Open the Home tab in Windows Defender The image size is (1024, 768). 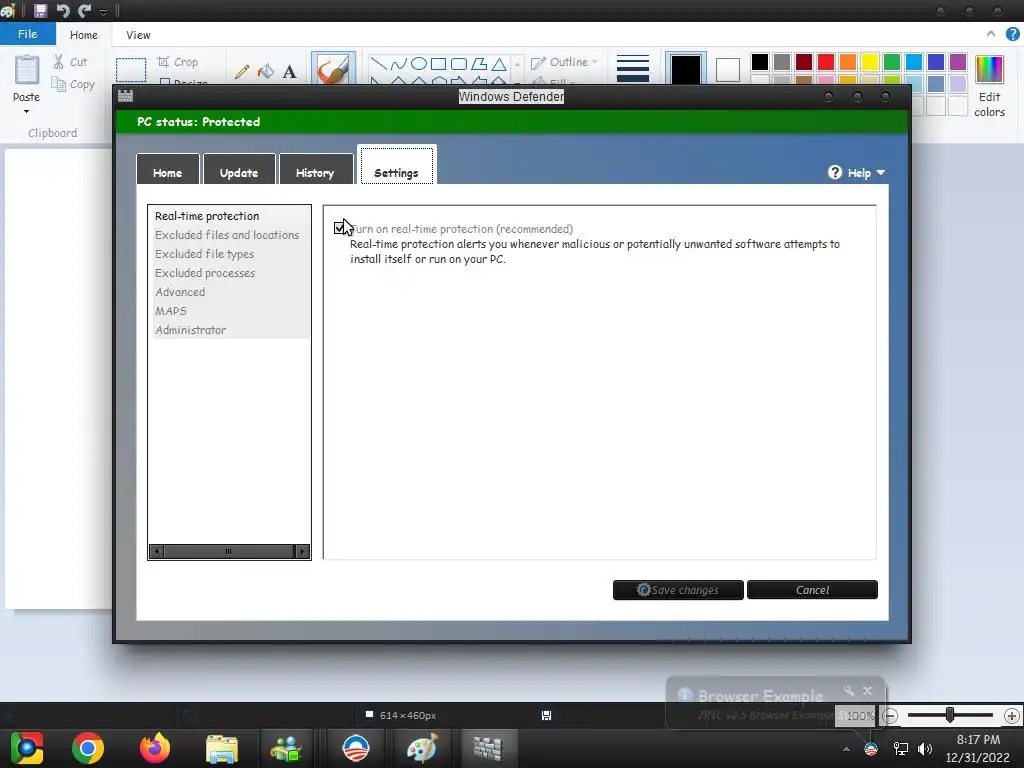click(x=168, y=170)
